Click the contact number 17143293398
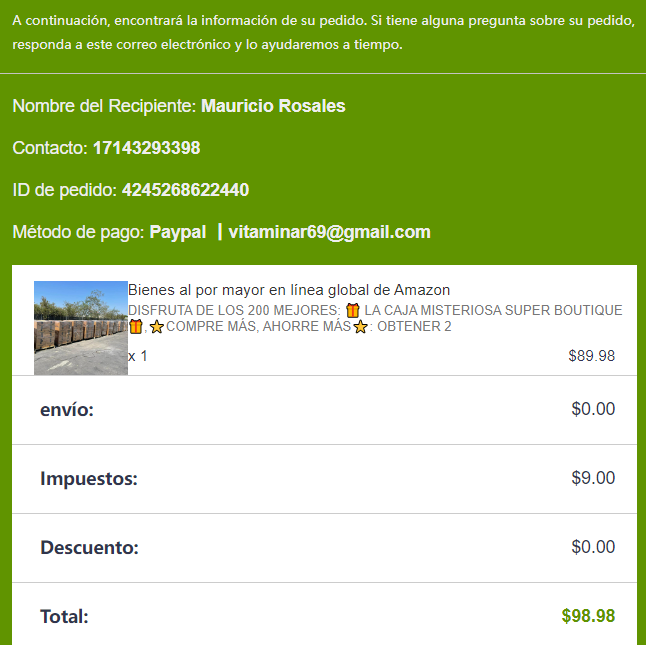Screen dimensions: 646x645 pyautogui.click(x=147, y=148)
